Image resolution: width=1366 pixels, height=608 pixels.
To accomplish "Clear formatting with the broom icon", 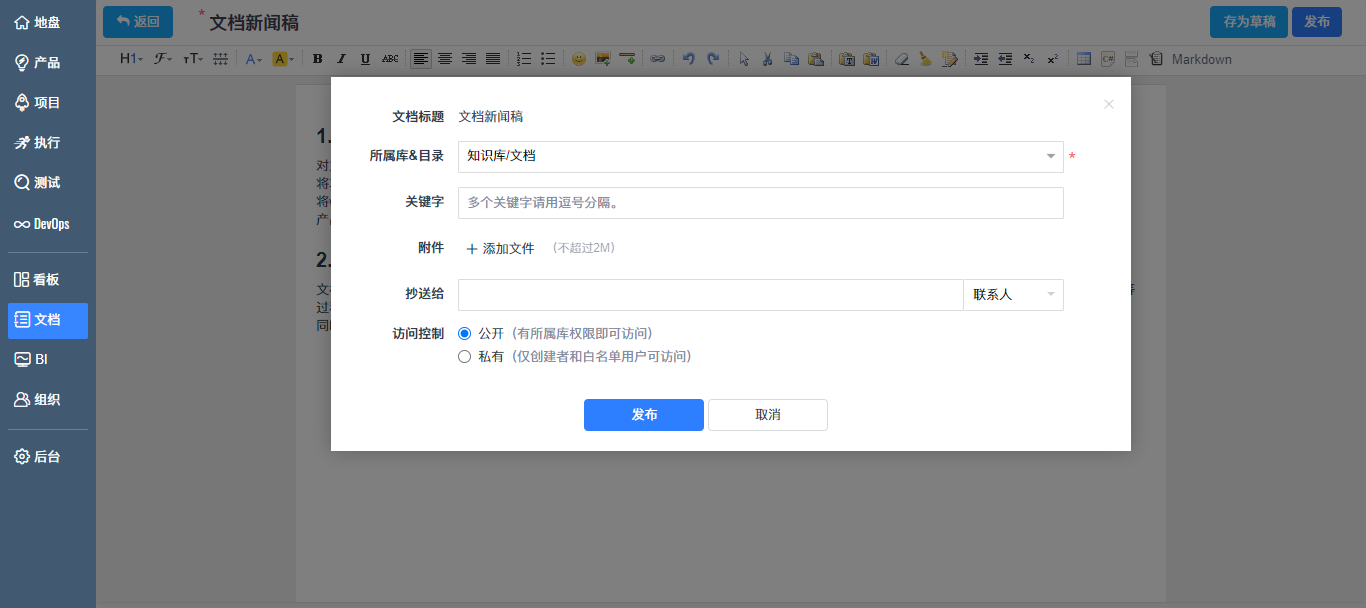I will (924, 59).
